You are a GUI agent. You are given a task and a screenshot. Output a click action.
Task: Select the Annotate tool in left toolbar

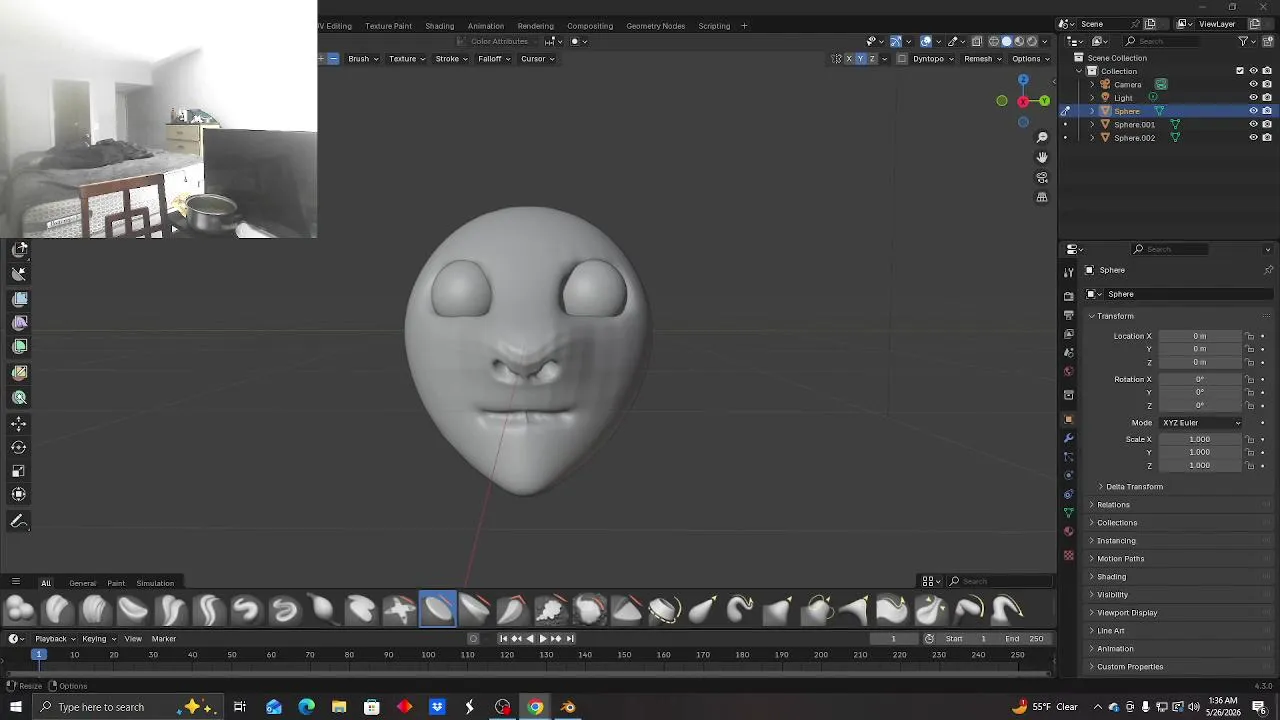(19, 521)
